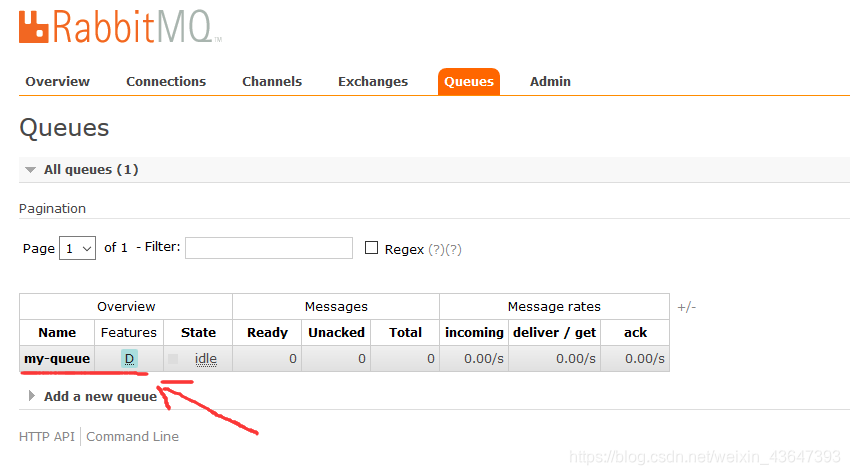
Task: Click the RabbitMQ logo
Action: 120,27
